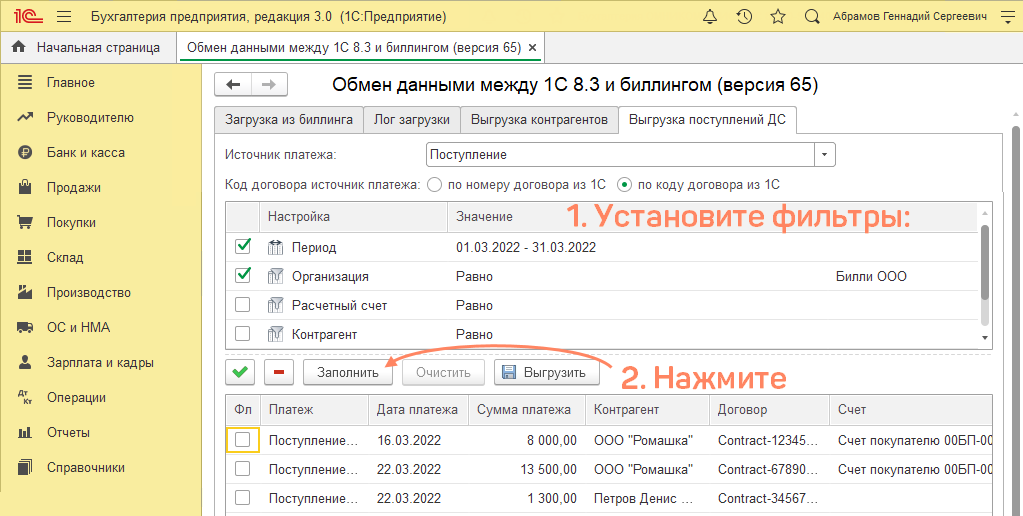
Task: Open the search magnifier icon
Action: tap(812, 16)
